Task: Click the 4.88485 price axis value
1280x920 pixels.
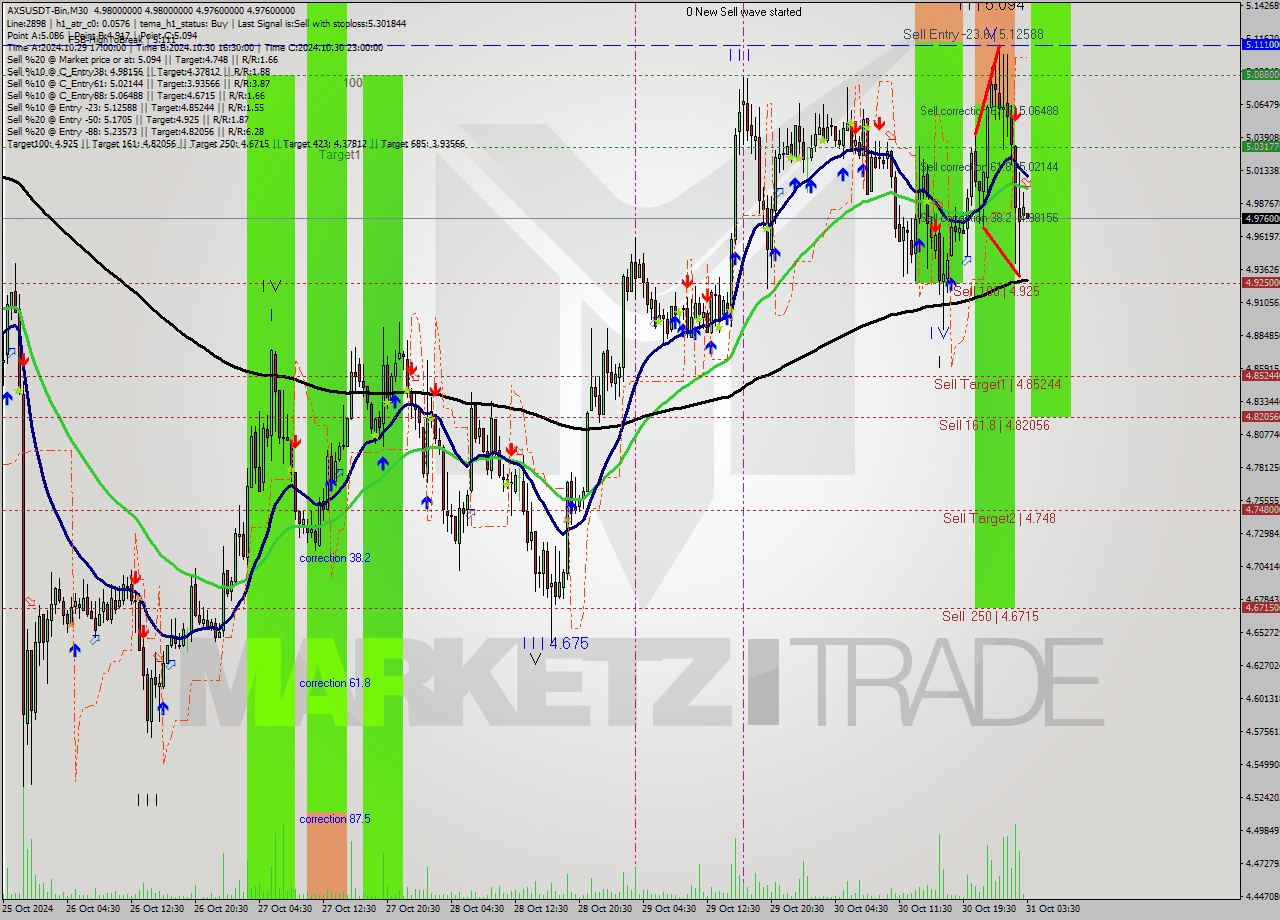Action: point(1261,335)
